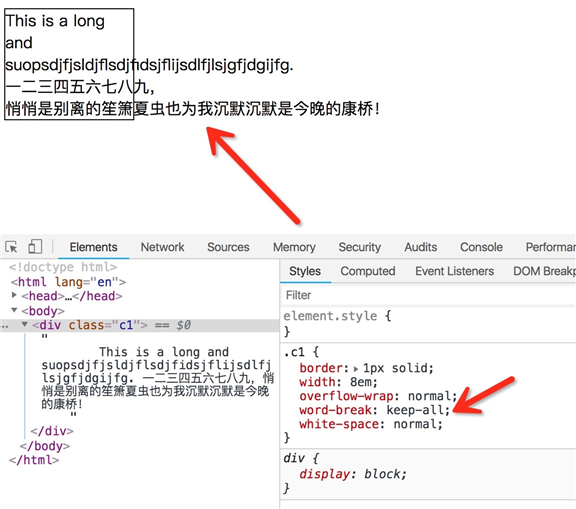Open the Security tab
The image size is (576, 509).
(x=360, y=247)
